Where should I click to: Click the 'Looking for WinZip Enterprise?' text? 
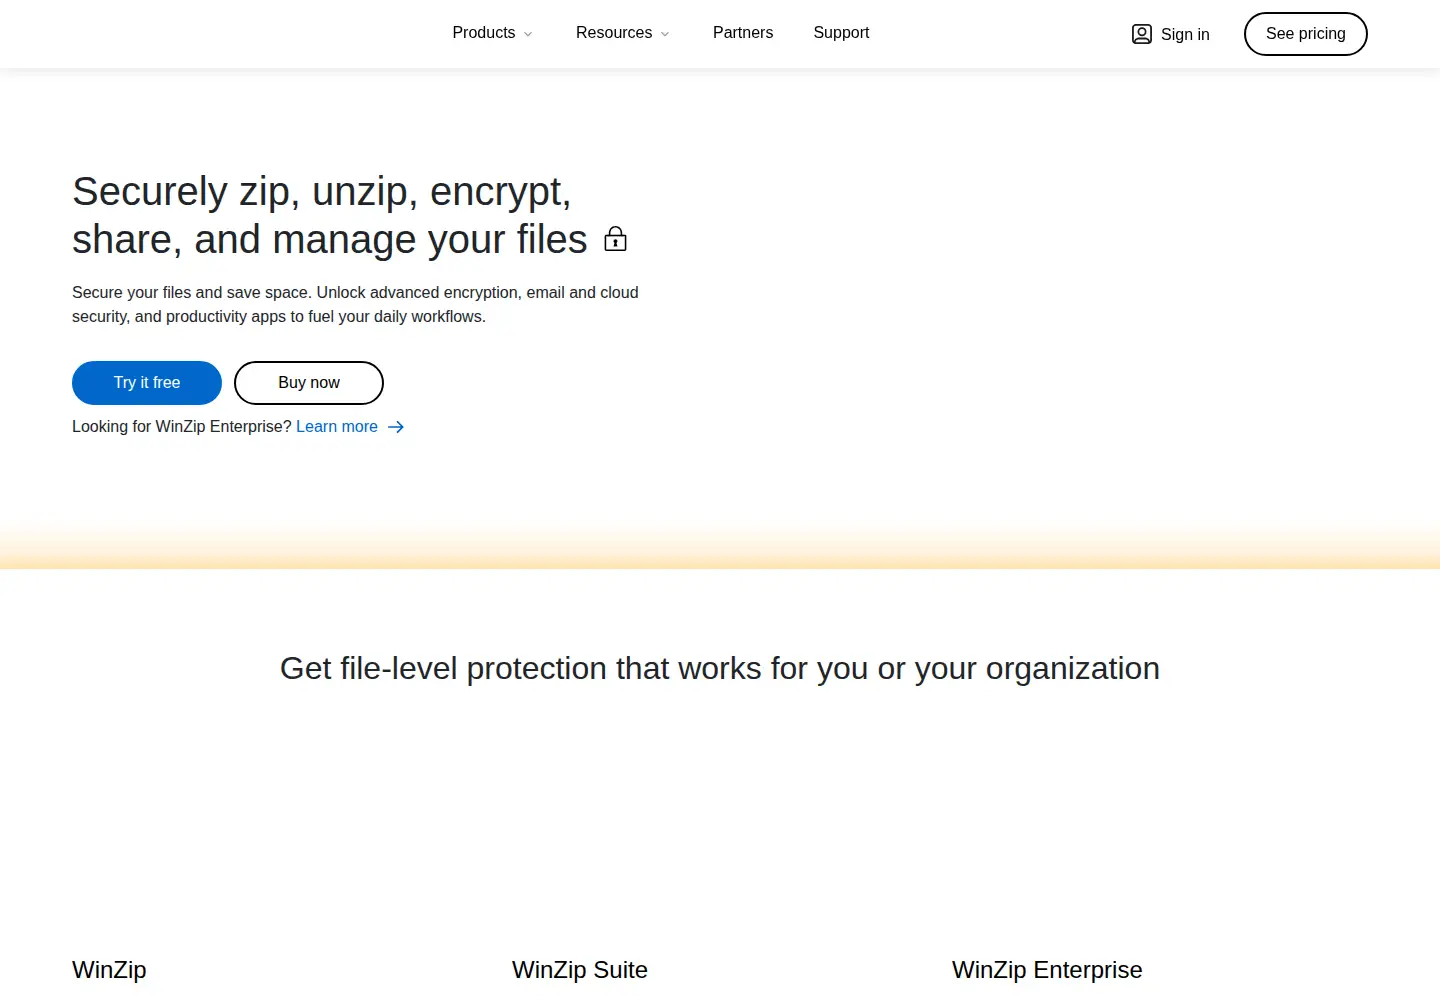click(x=182, y=427)
